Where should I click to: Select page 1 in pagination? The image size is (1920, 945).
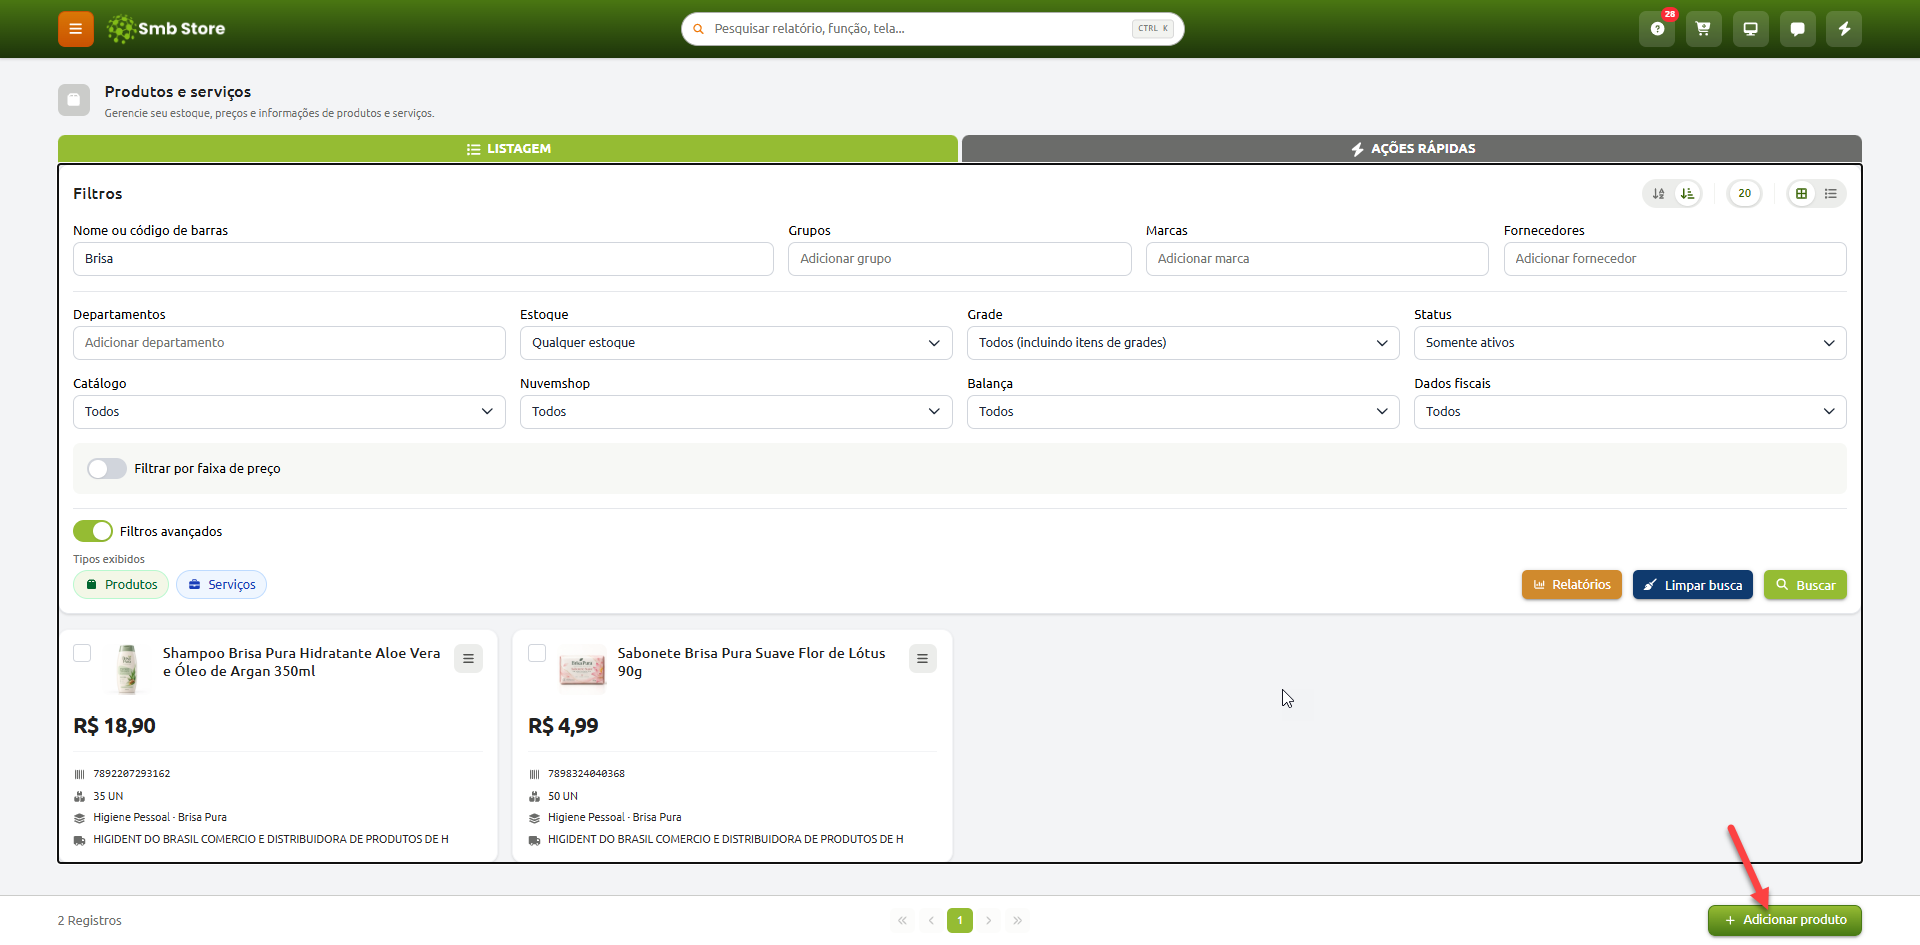[960, 921]
